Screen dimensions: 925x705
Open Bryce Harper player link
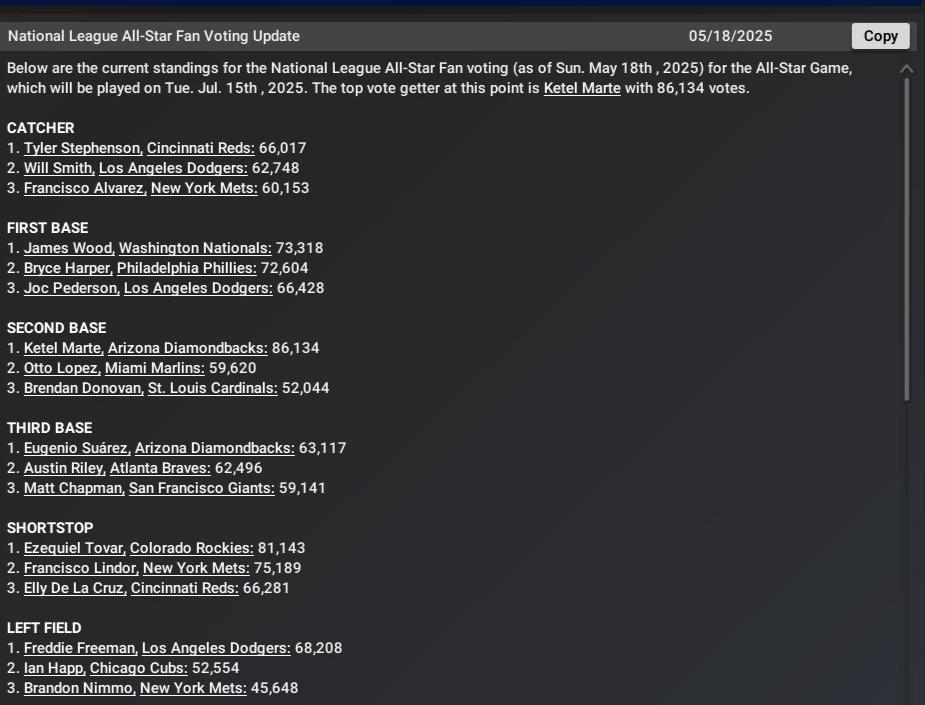coord(68,268)
